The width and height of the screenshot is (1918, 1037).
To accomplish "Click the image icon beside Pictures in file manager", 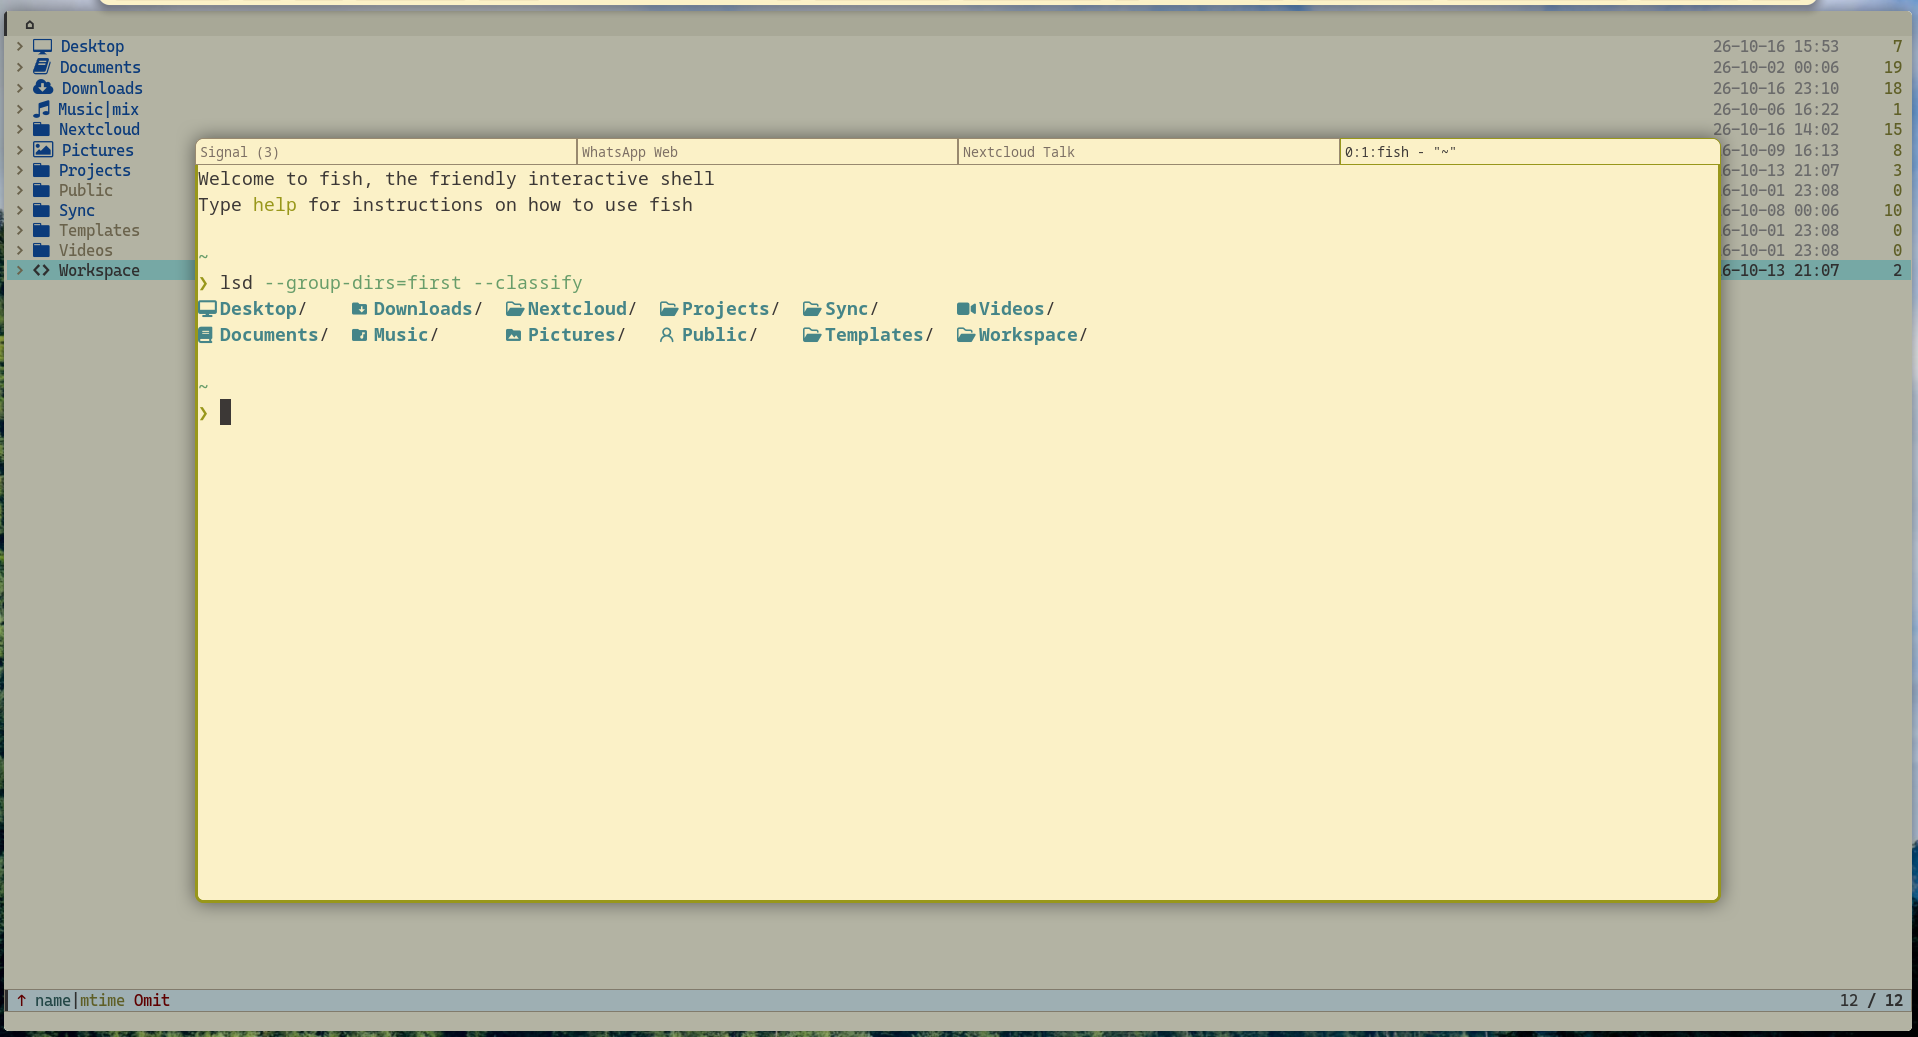I will [42, 150].
